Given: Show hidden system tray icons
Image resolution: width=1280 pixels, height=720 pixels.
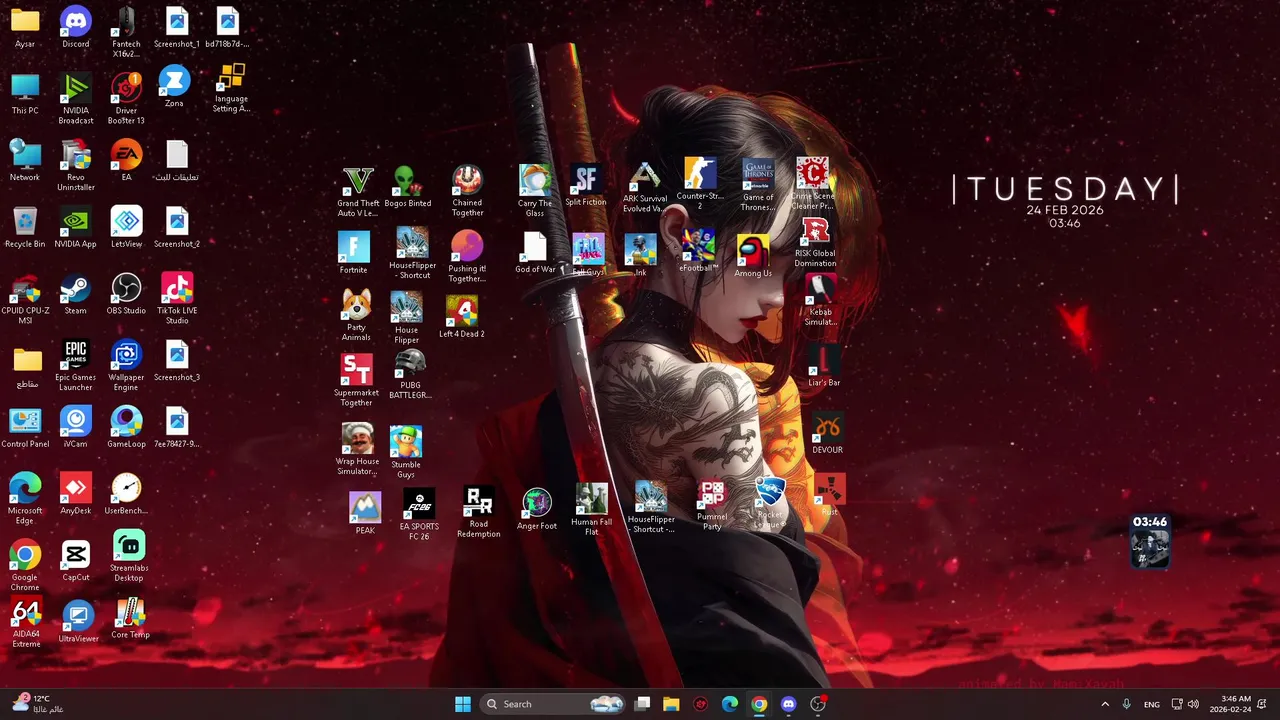Looking at the screenshot, I should point(1105,704).
